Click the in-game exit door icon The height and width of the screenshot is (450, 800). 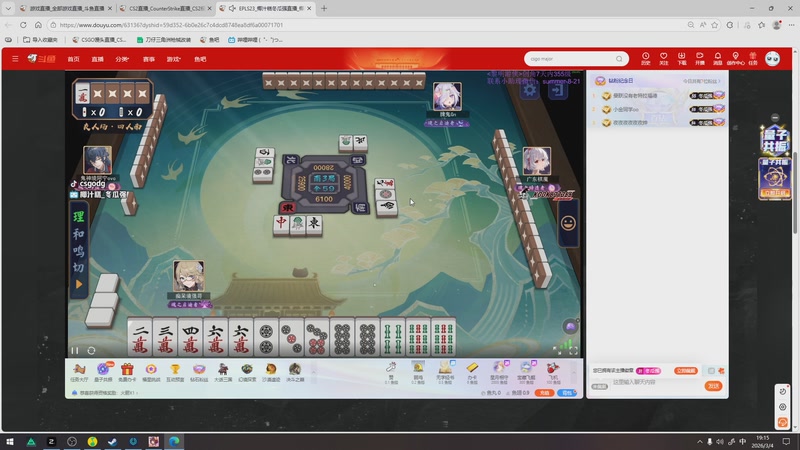(x=558, y=90)
